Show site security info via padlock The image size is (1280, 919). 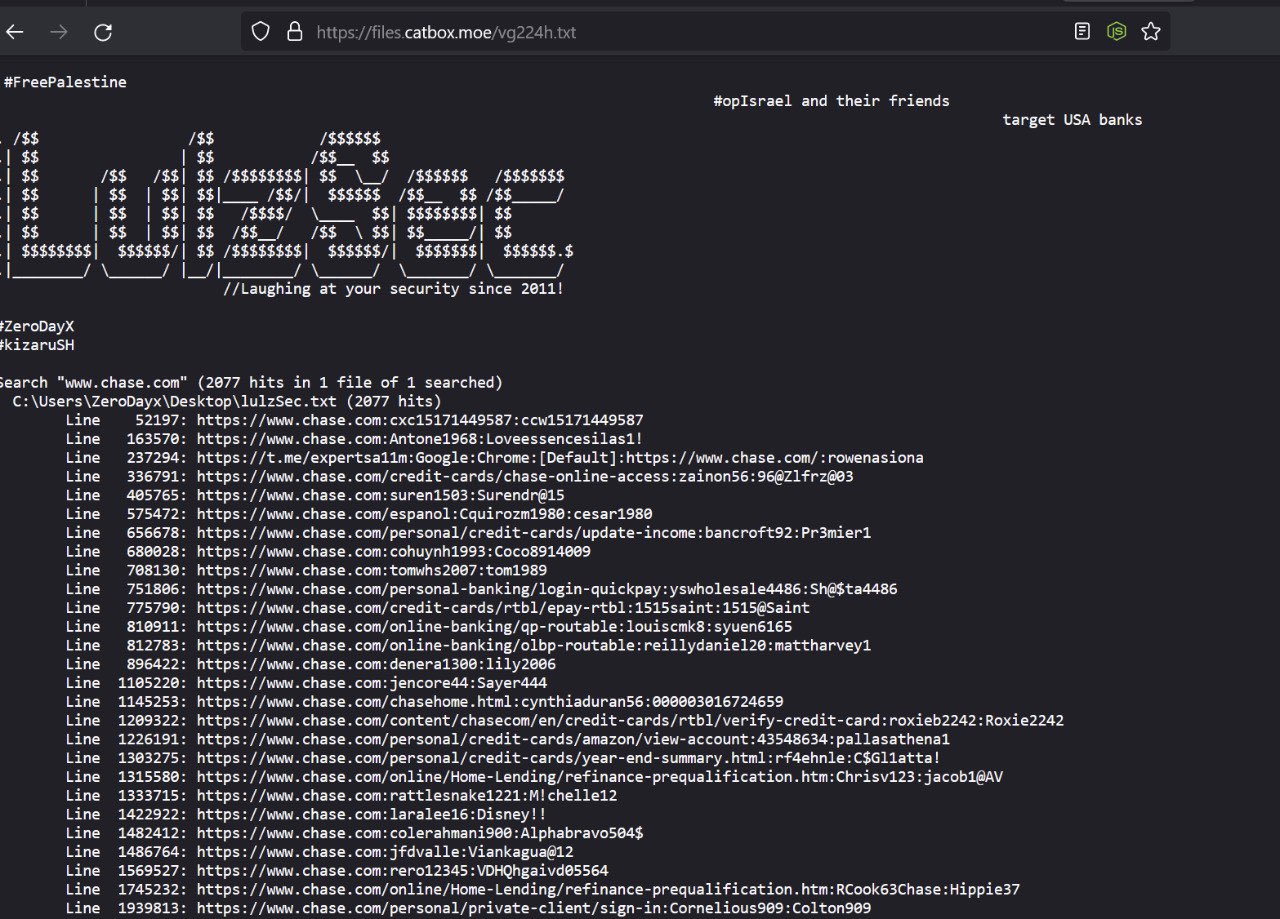click(294, 32)
